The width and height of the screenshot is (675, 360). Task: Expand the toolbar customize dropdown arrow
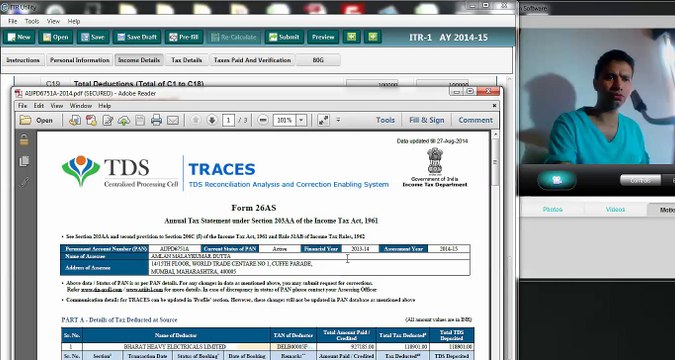[x=338, y=120]
